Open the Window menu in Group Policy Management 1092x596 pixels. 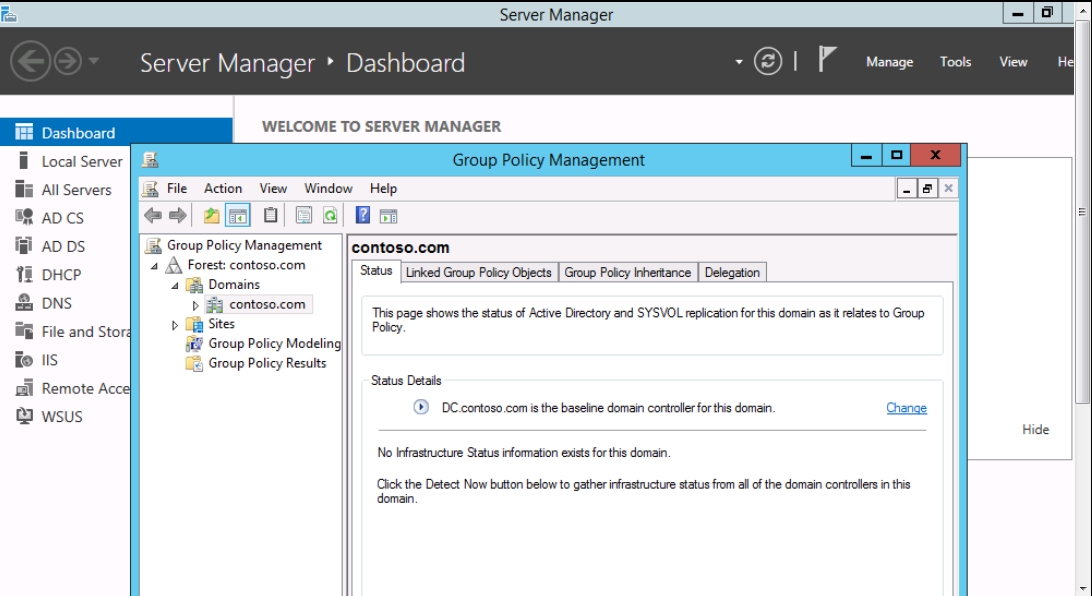coord(328,188)
